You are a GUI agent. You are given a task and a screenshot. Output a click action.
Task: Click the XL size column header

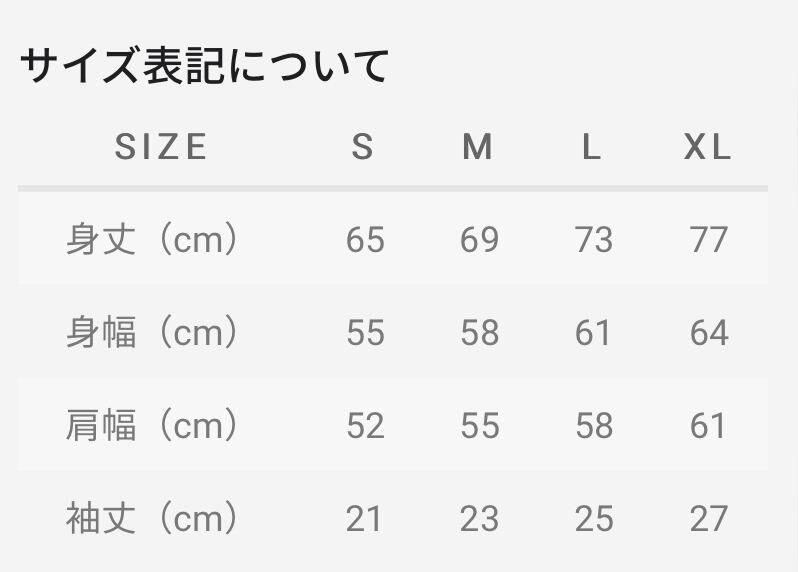coord(708,148)
